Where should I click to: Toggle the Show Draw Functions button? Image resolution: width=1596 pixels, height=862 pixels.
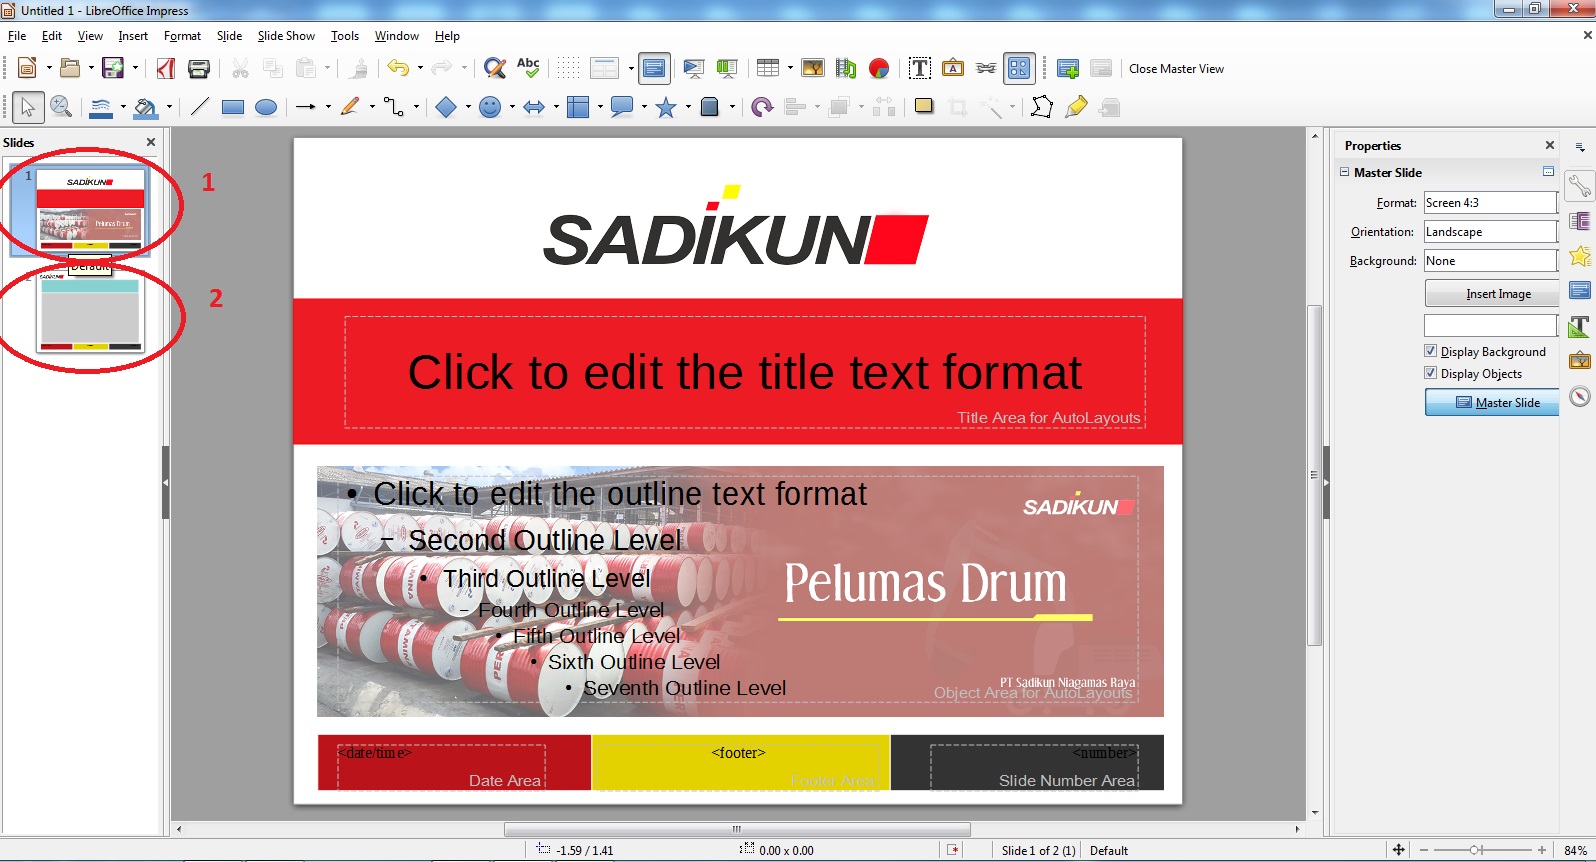click(1019, 68)
